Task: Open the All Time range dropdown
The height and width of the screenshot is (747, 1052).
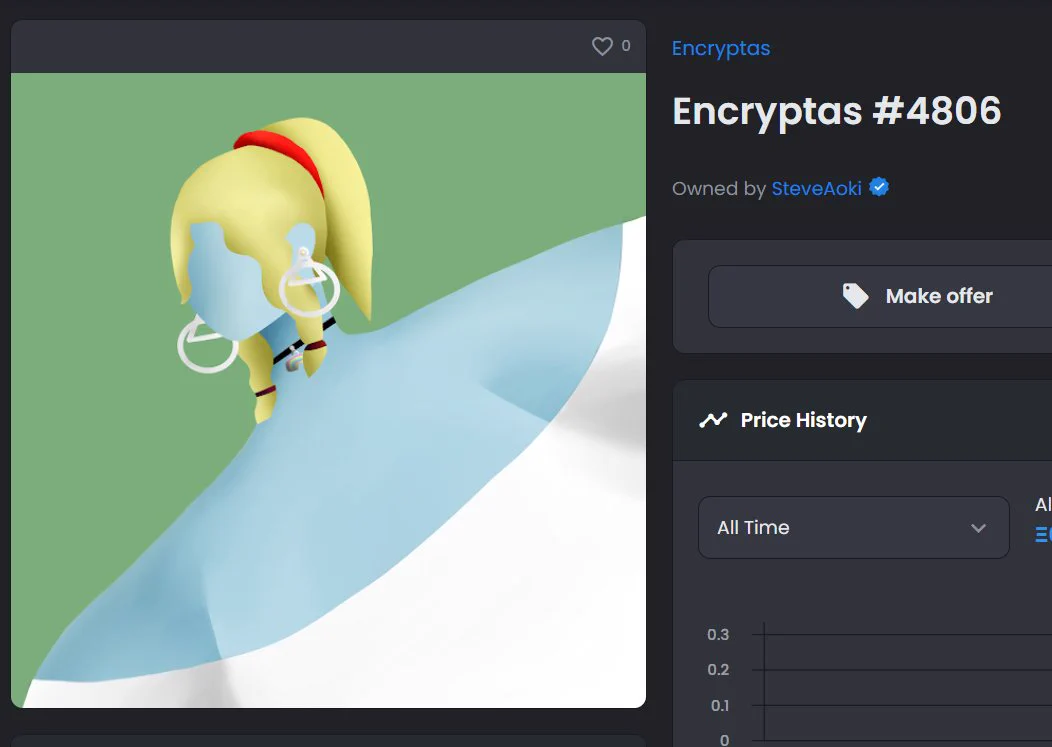Action: click(853, 528)
